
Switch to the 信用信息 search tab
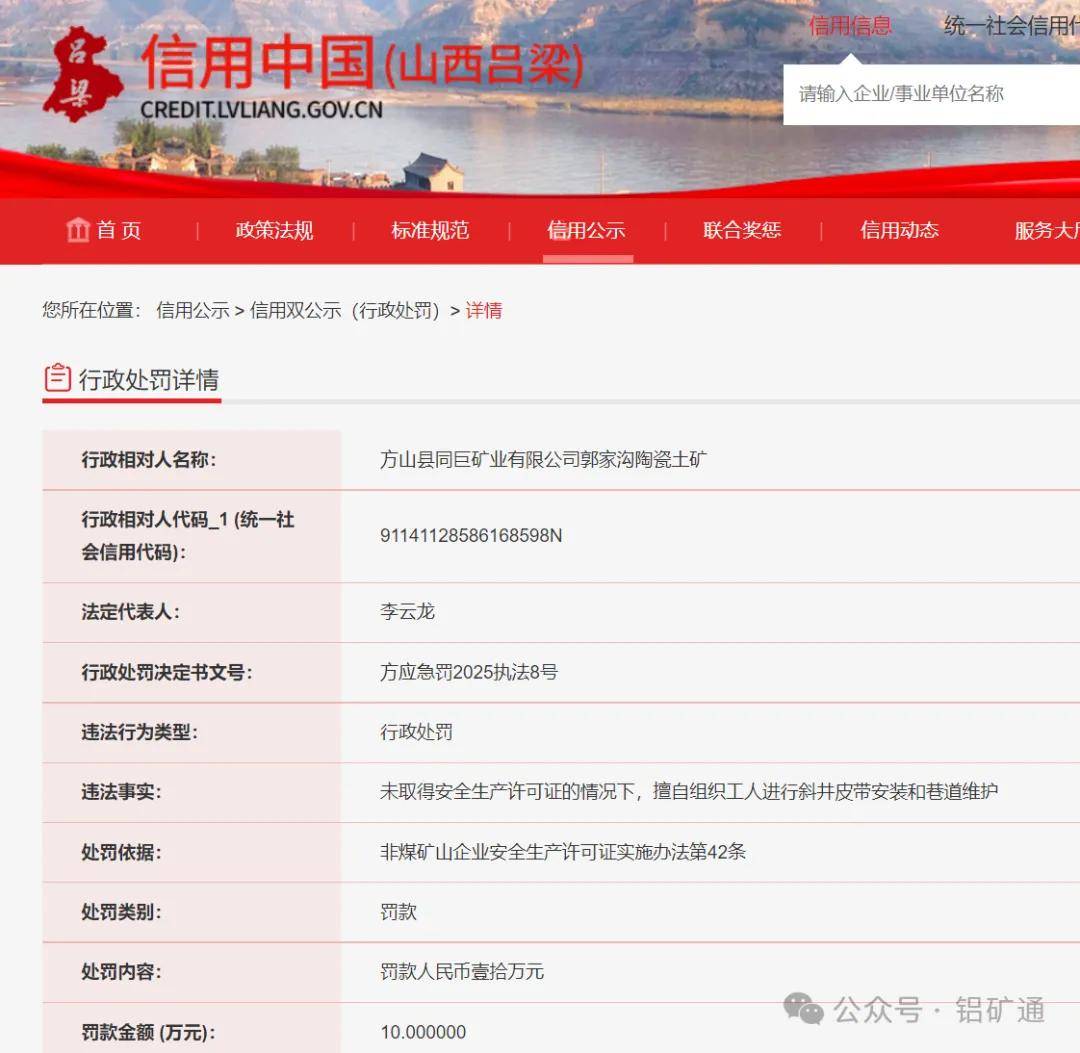[850, 26]
